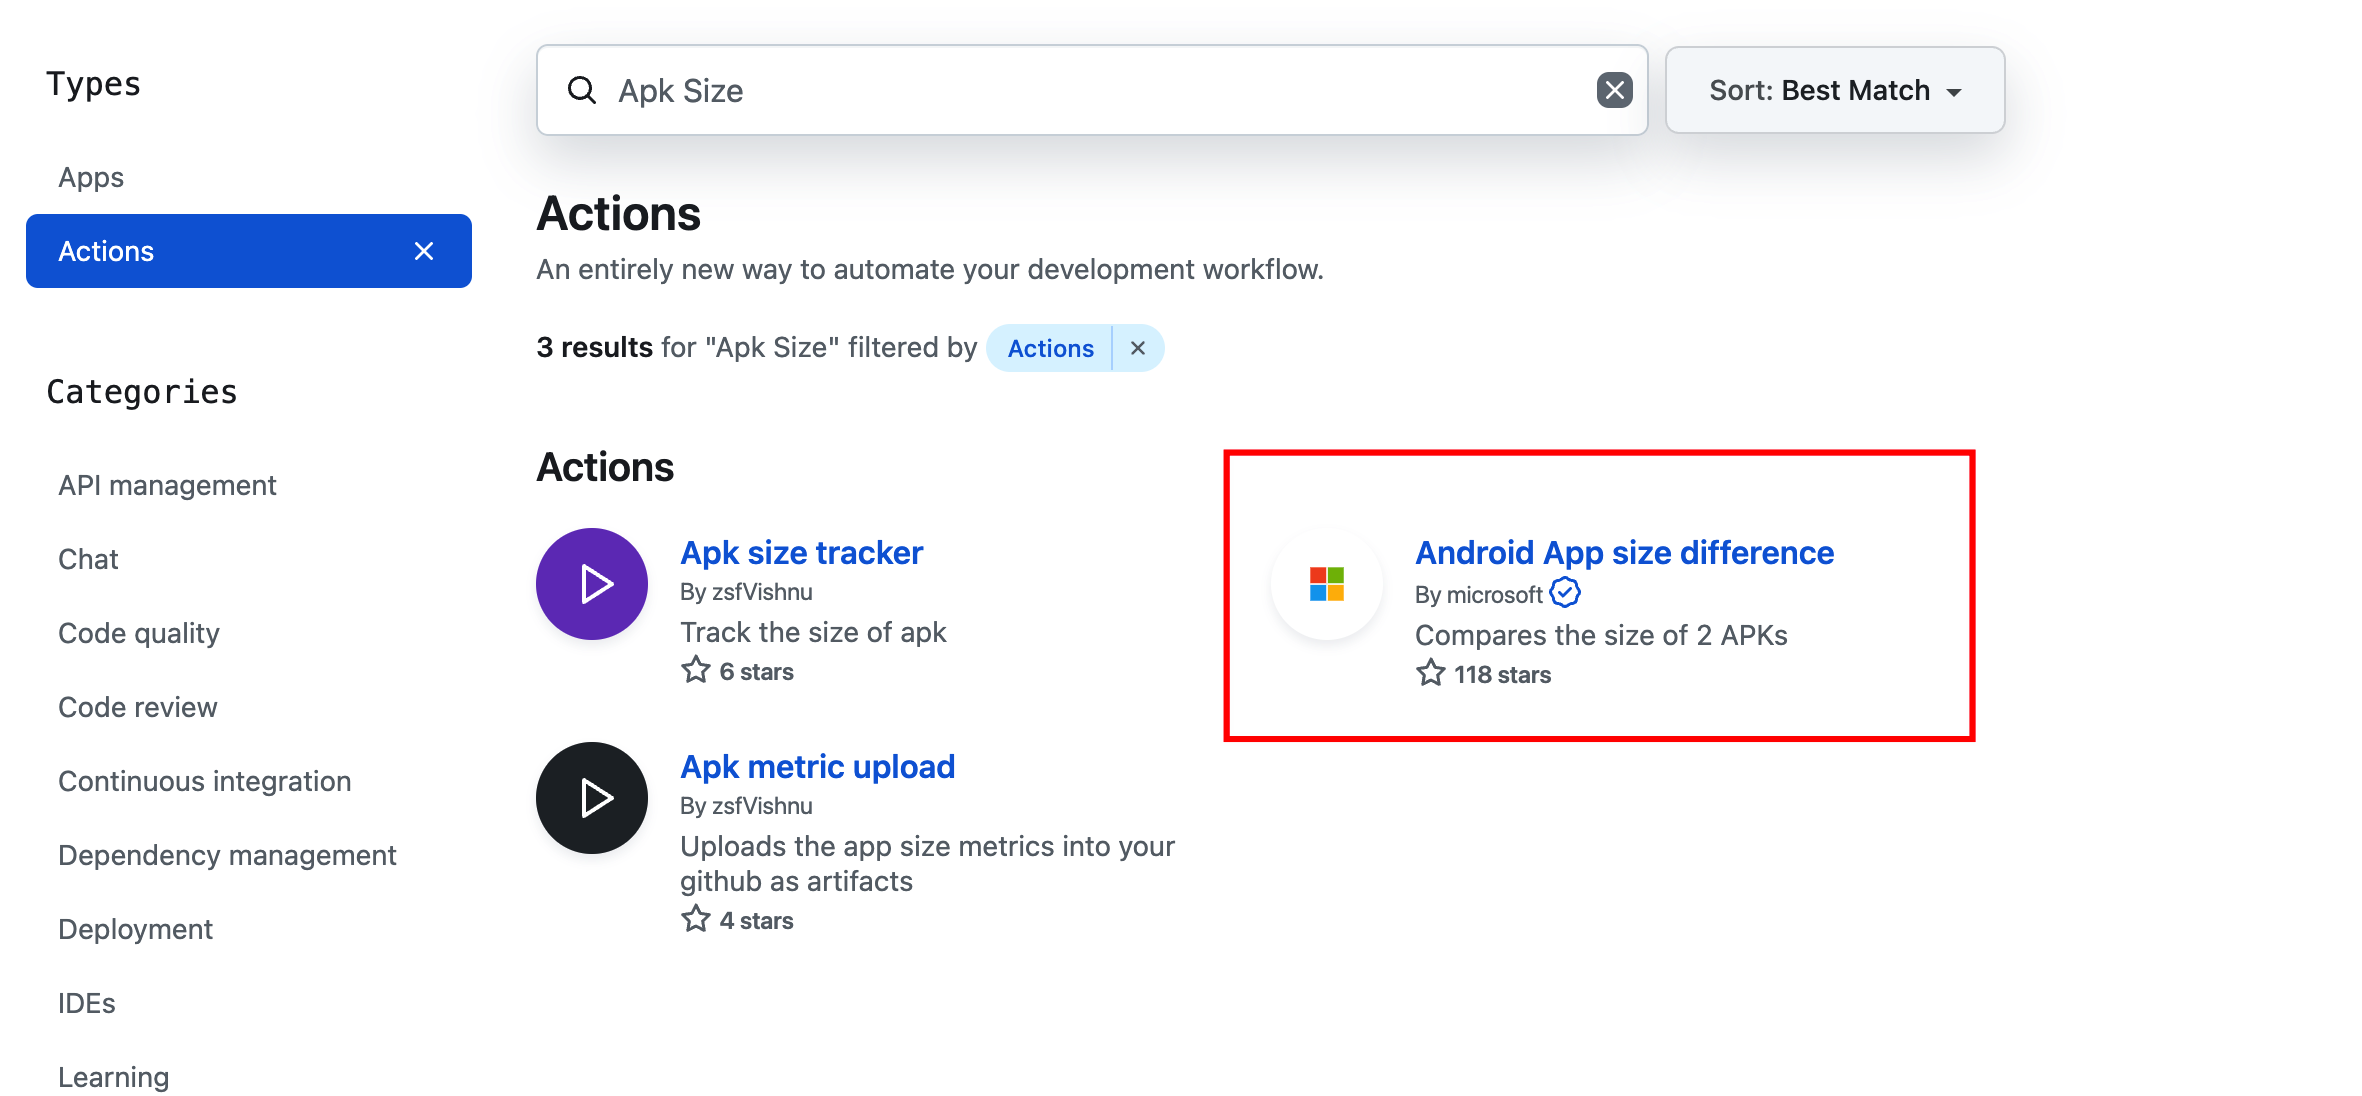The width and height of the screenshot is (2362, 1096).
Task: Expand Continuous integration category
Action: (203, 780)
